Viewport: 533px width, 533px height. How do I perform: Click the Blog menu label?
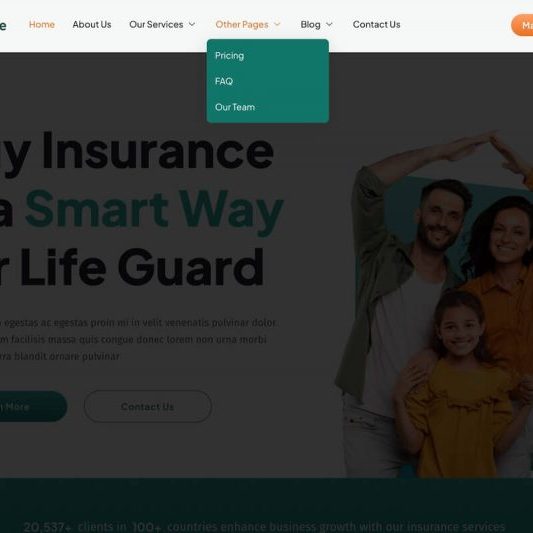pos(310,24)
